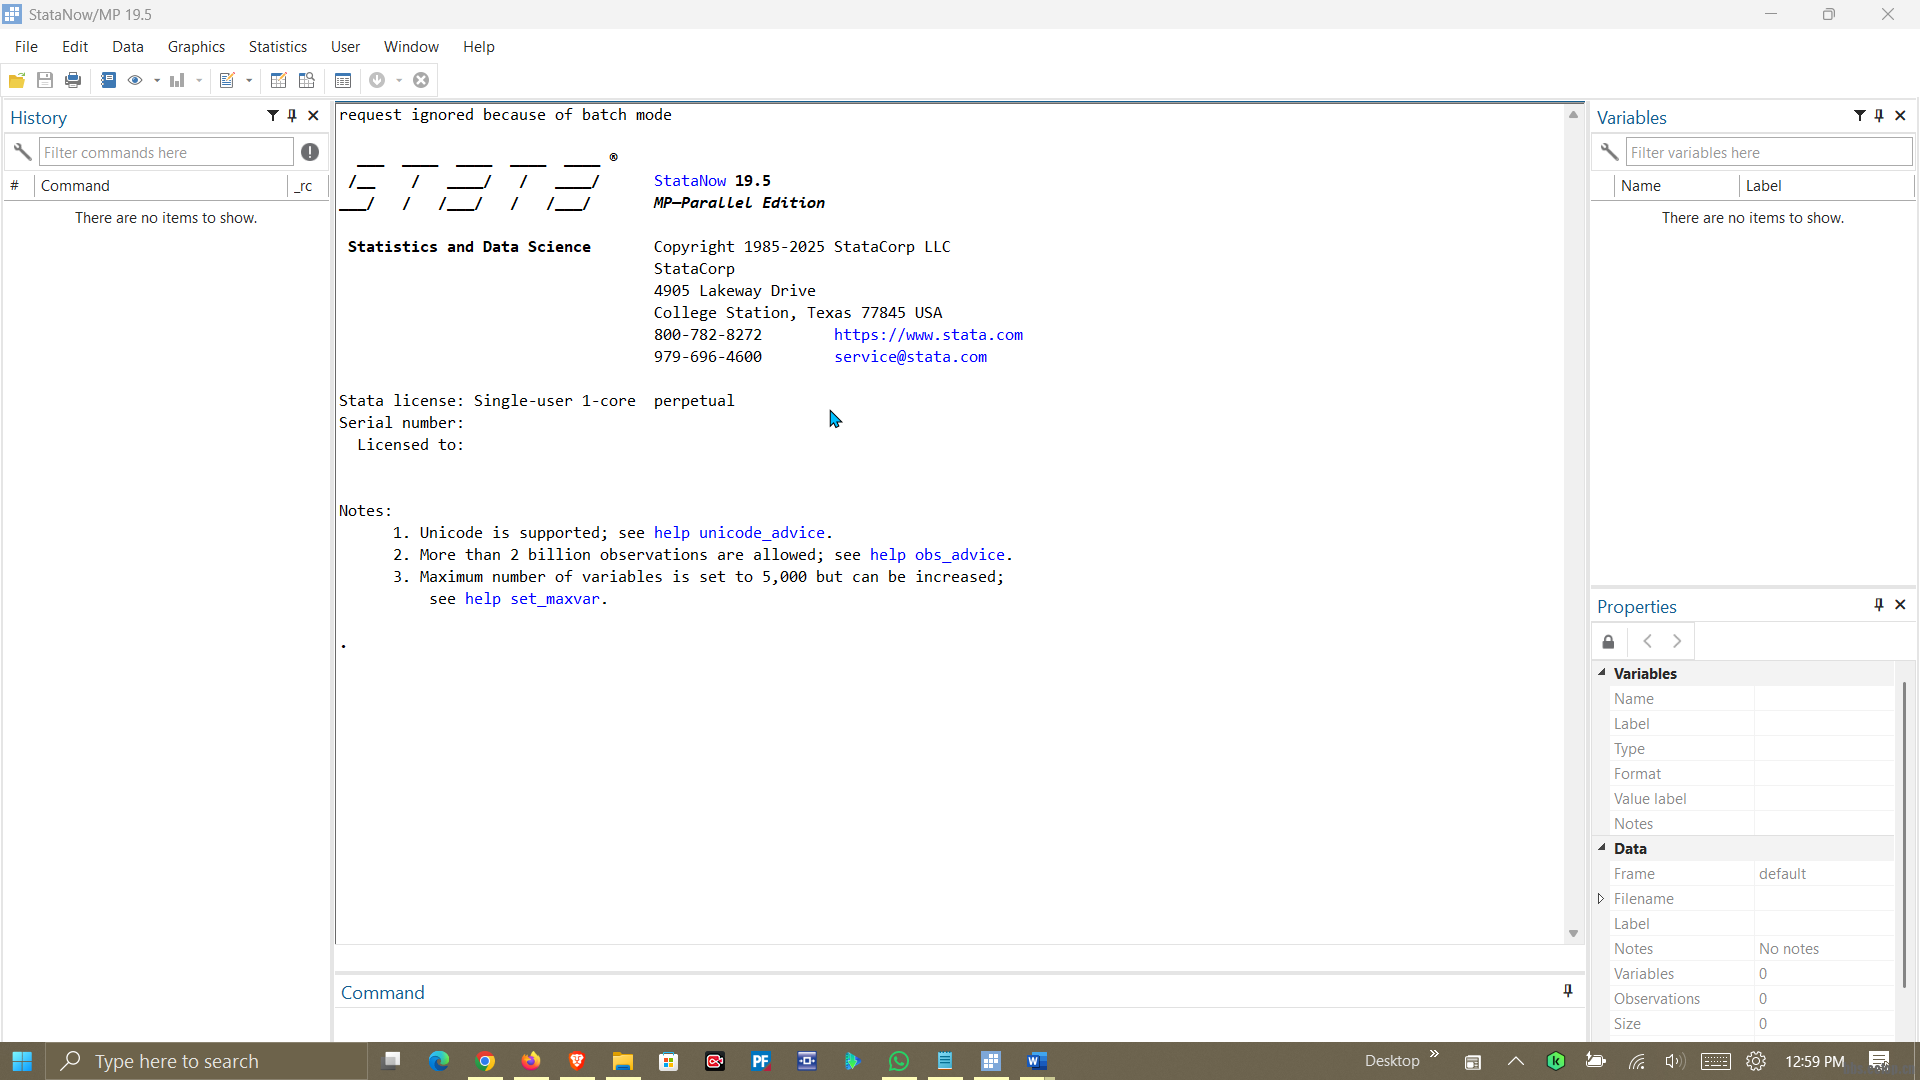Open the More icon dropdown arrow

coord(399,81)
